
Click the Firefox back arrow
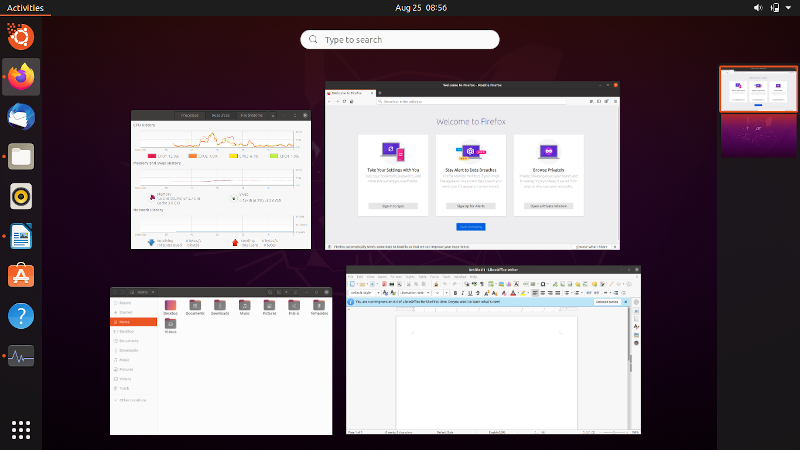[x=330, y=102]
